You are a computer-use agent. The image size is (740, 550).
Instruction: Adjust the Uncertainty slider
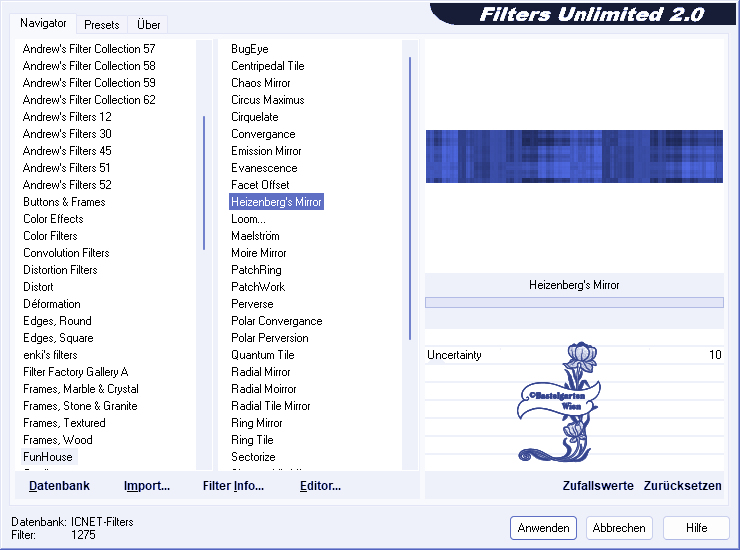tap(574, 355)
